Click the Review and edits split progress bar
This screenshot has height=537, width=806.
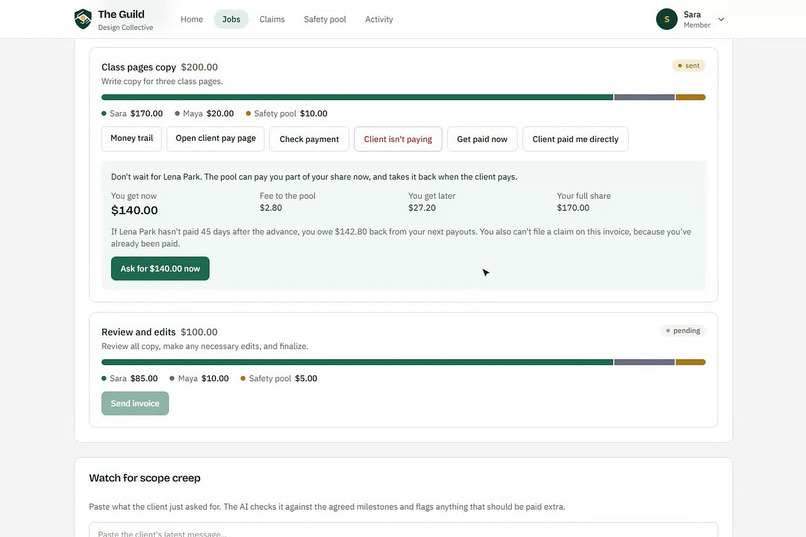click(x=403, y=362)
